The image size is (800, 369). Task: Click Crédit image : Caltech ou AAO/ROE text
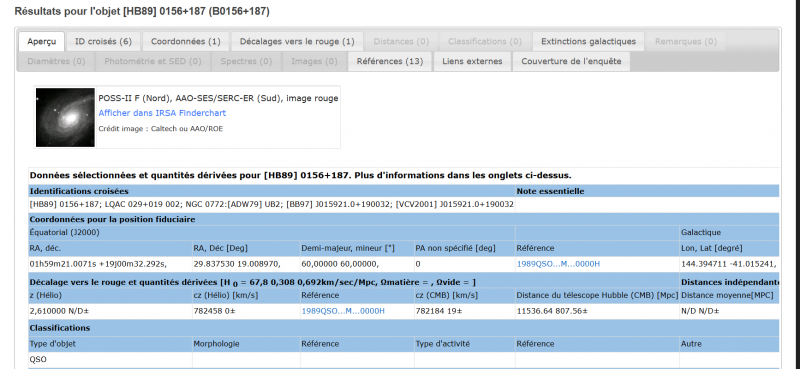pos(161,129)
